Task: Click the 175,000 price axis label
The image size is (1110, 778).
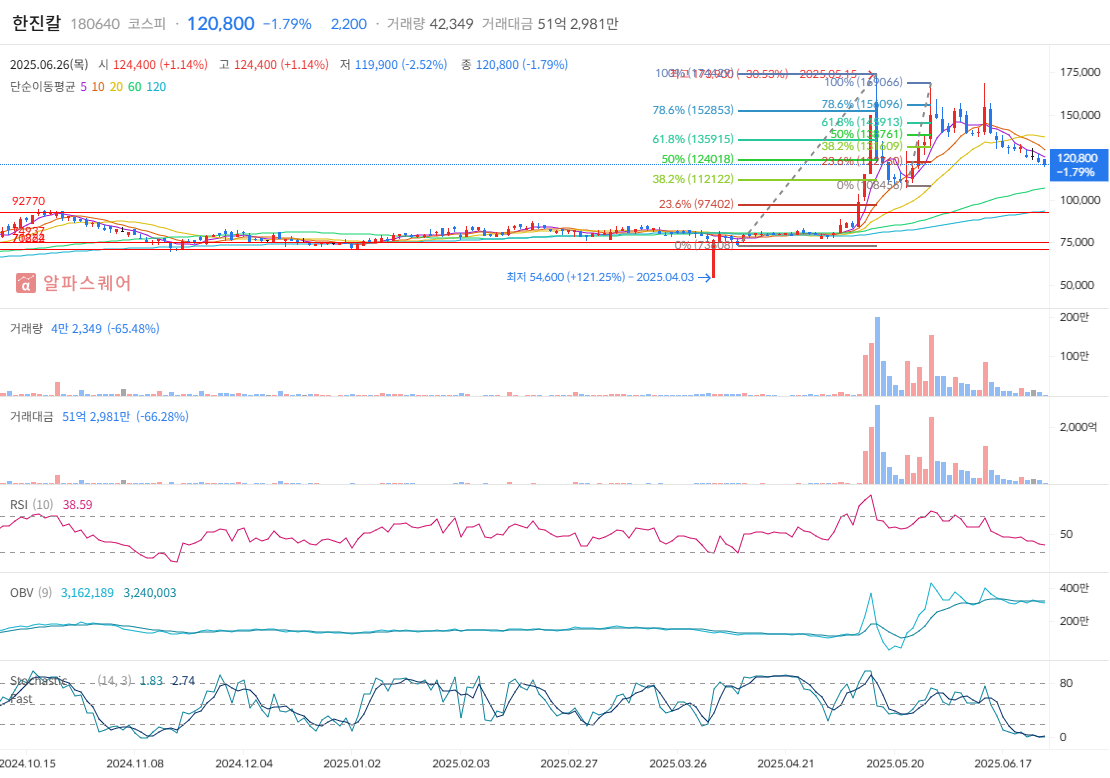Action: click(1080, 72)
